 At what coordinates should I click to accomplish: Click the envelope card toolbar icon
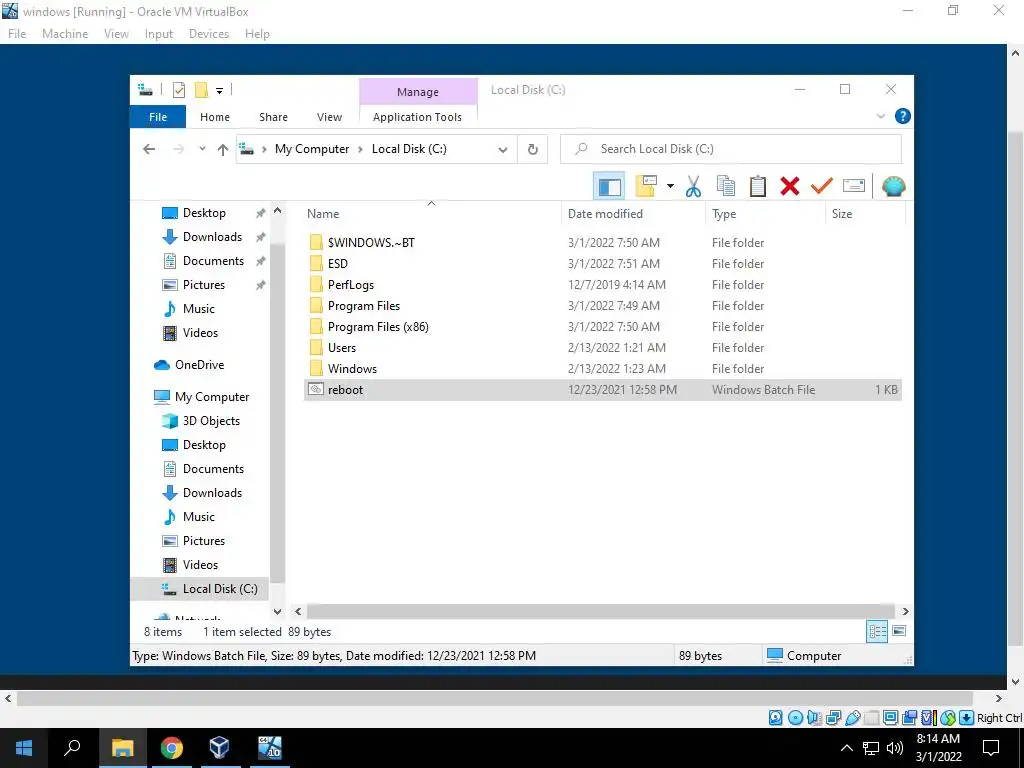(854, 186)
